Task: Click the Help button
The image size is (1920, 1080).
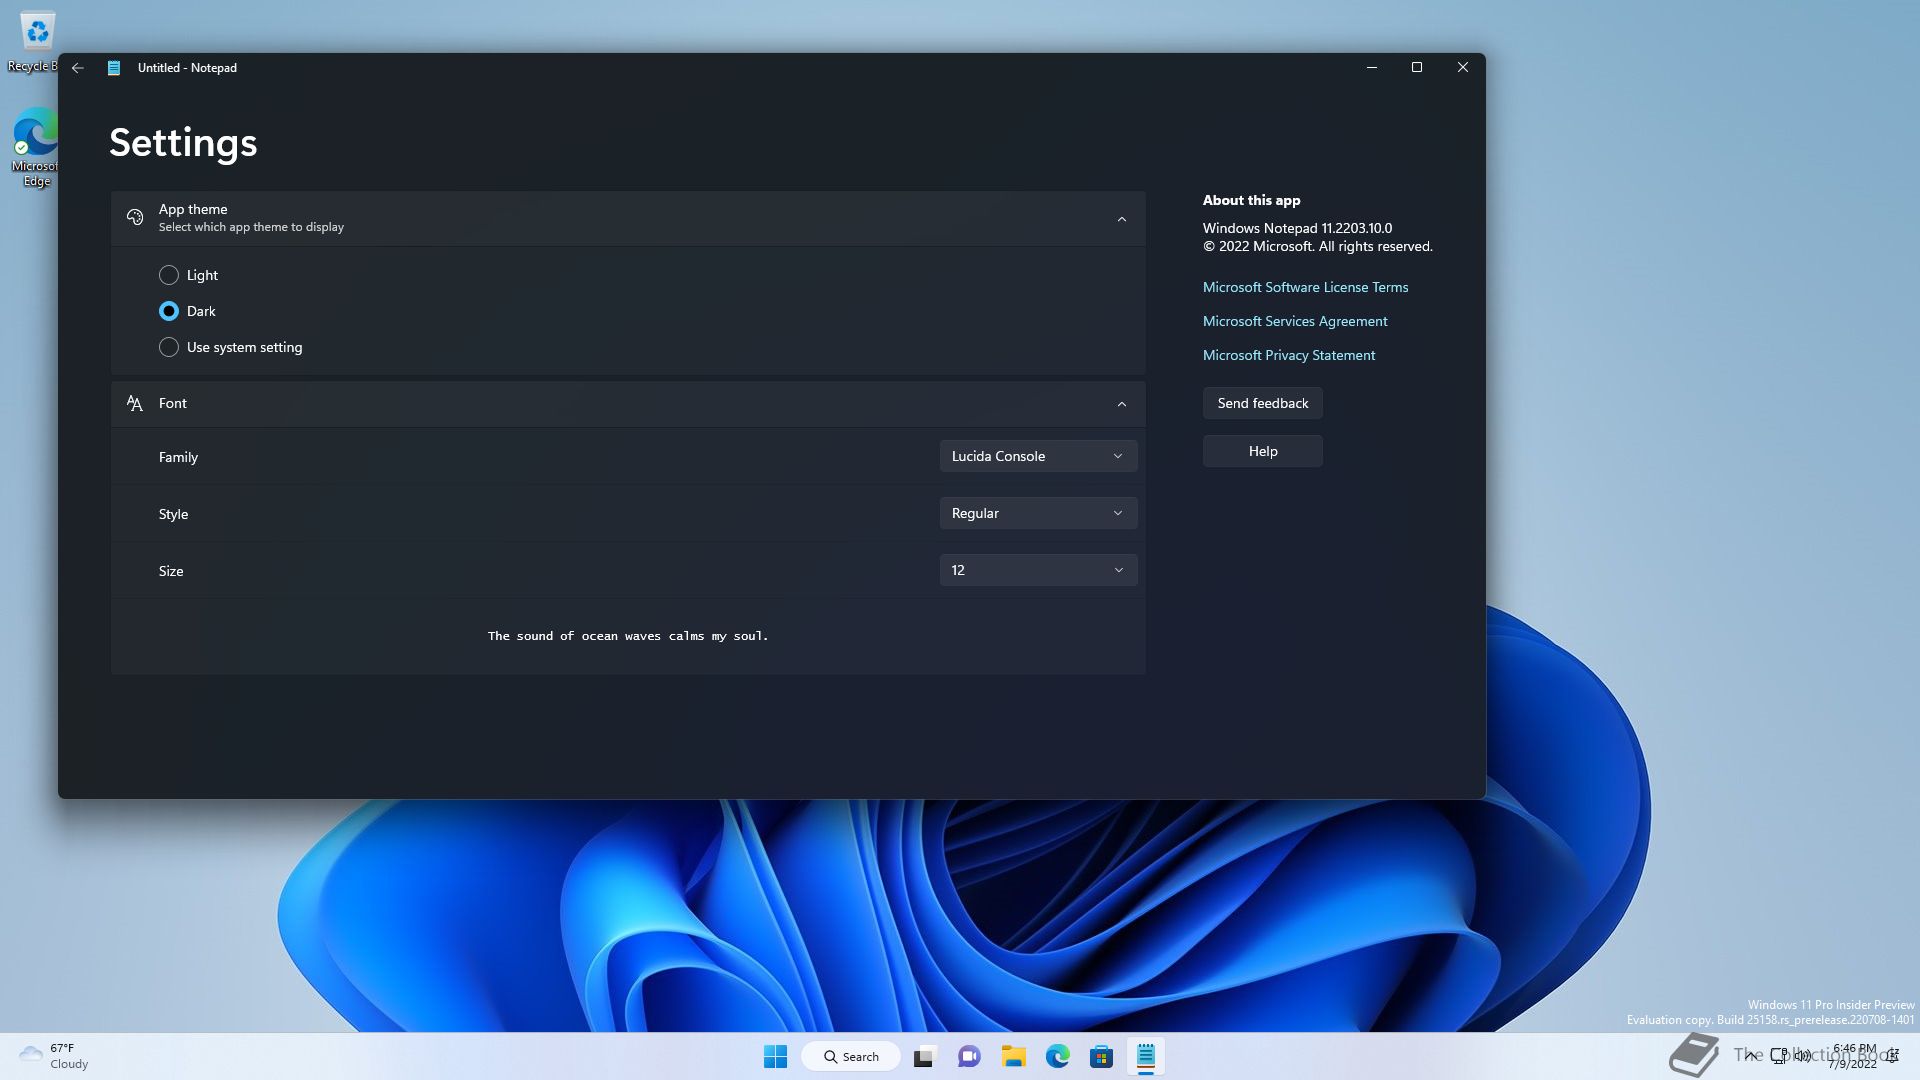Action: (x=1262, y=451)
